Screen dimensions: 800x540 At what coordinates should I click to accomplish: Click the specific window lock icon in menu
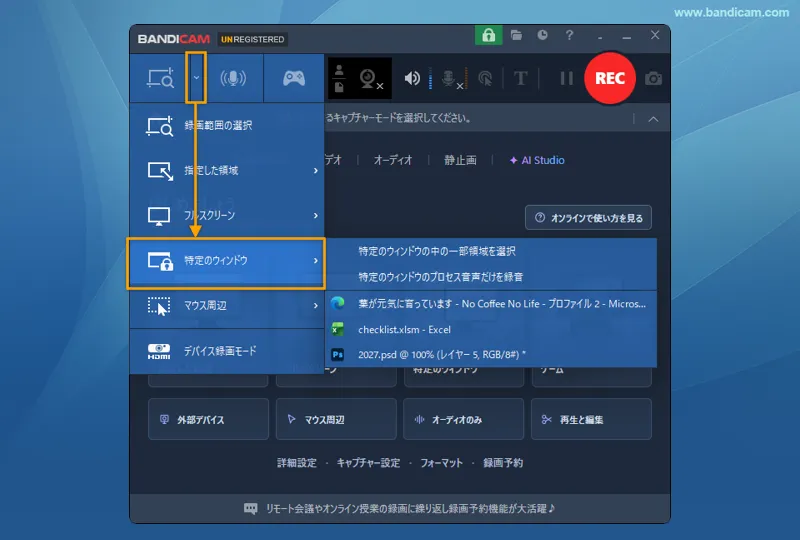click(x=160, y=261)
